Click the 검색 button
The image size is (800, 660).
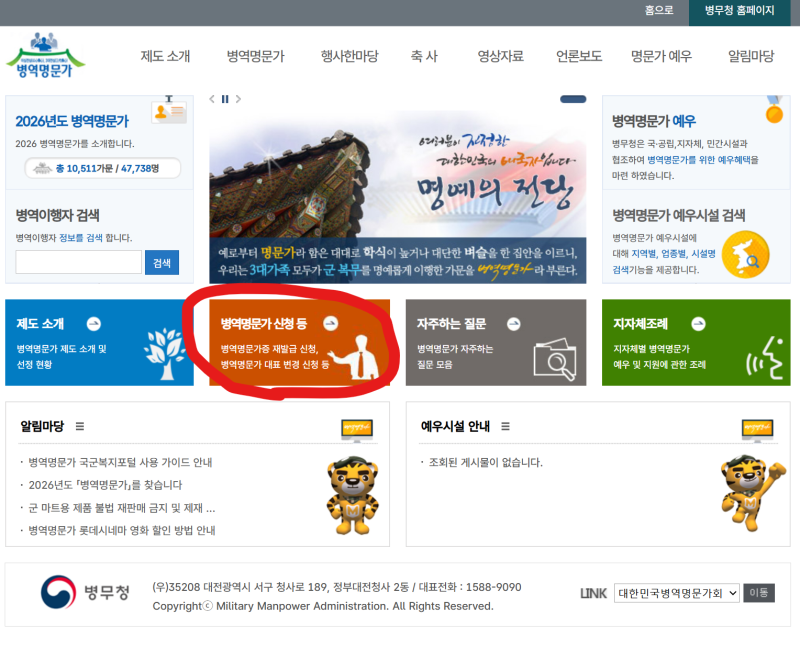[x=162, y=262]
